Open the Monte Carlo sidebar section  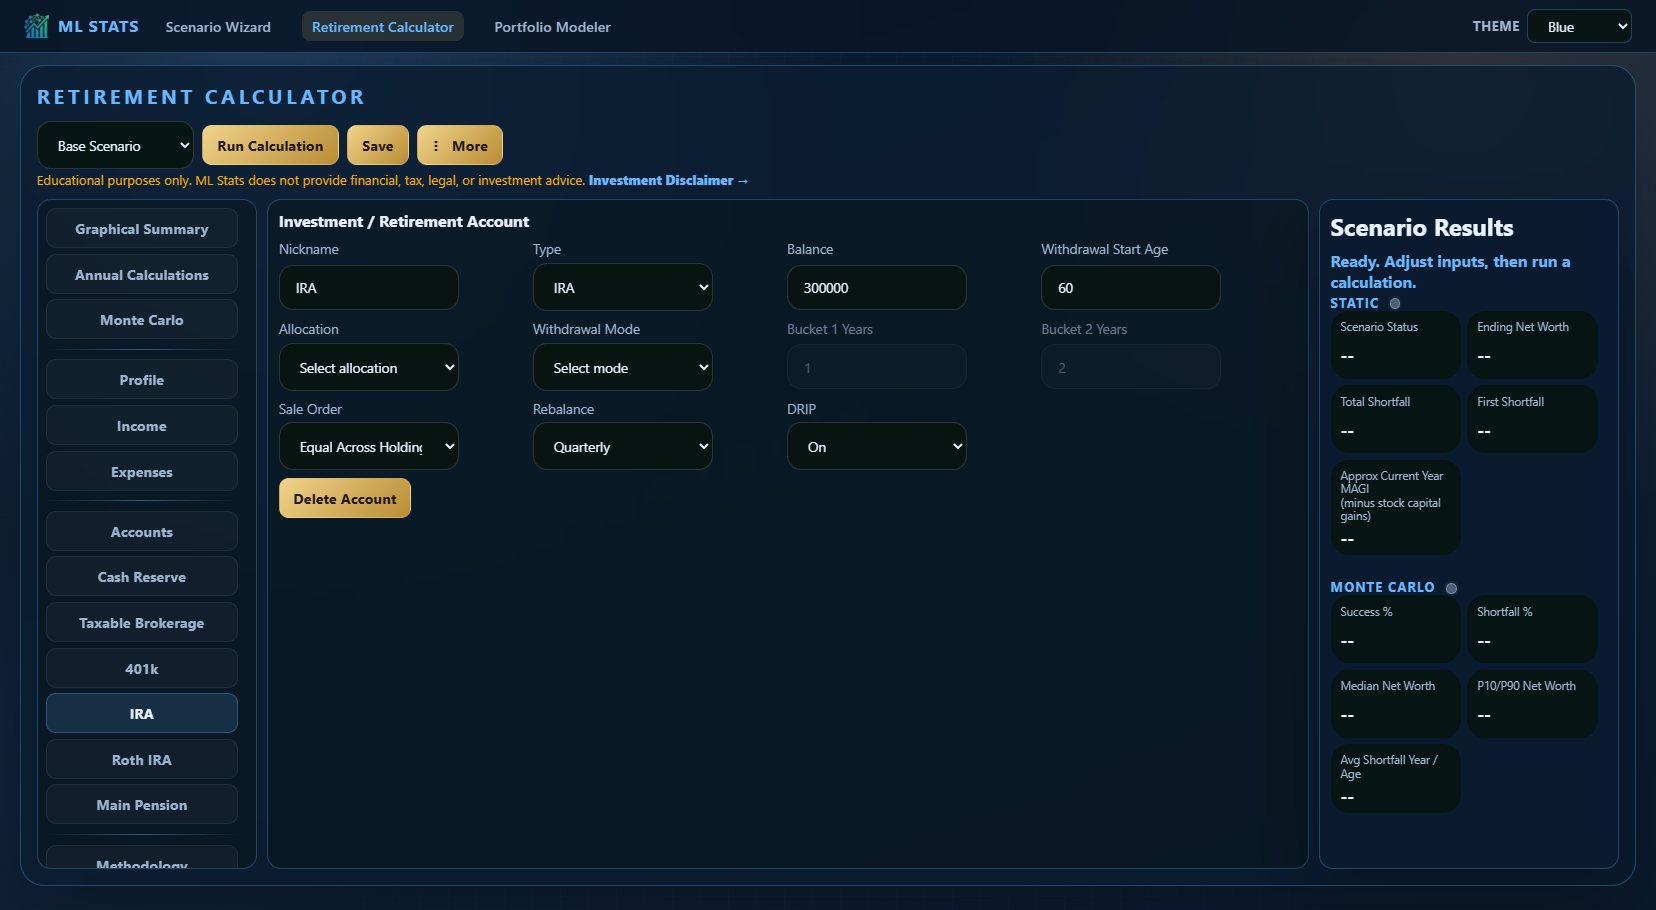142,320
